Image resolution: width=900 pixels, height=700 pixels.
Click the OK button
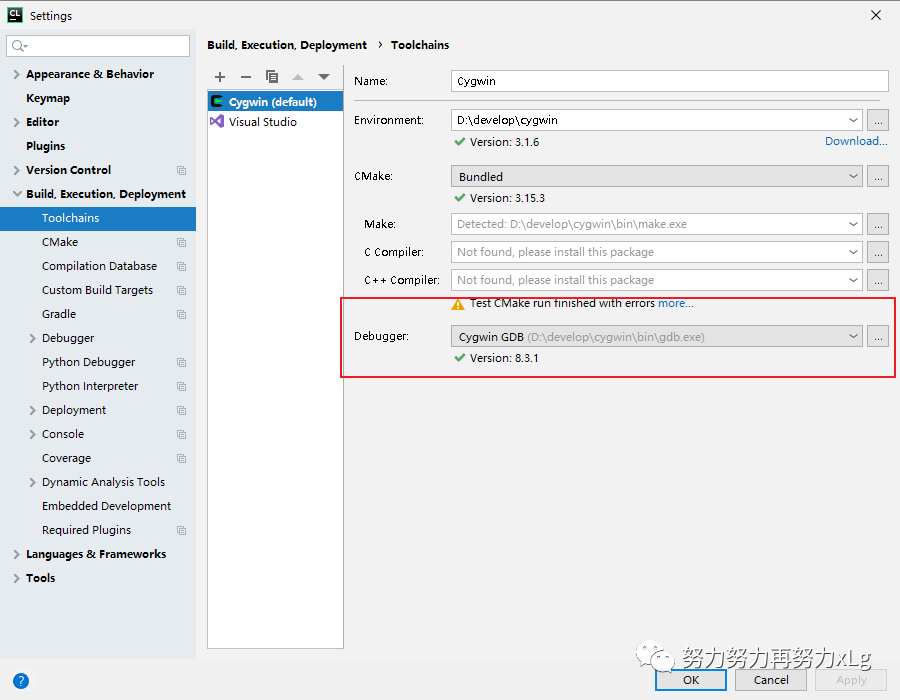click(690, 680)
